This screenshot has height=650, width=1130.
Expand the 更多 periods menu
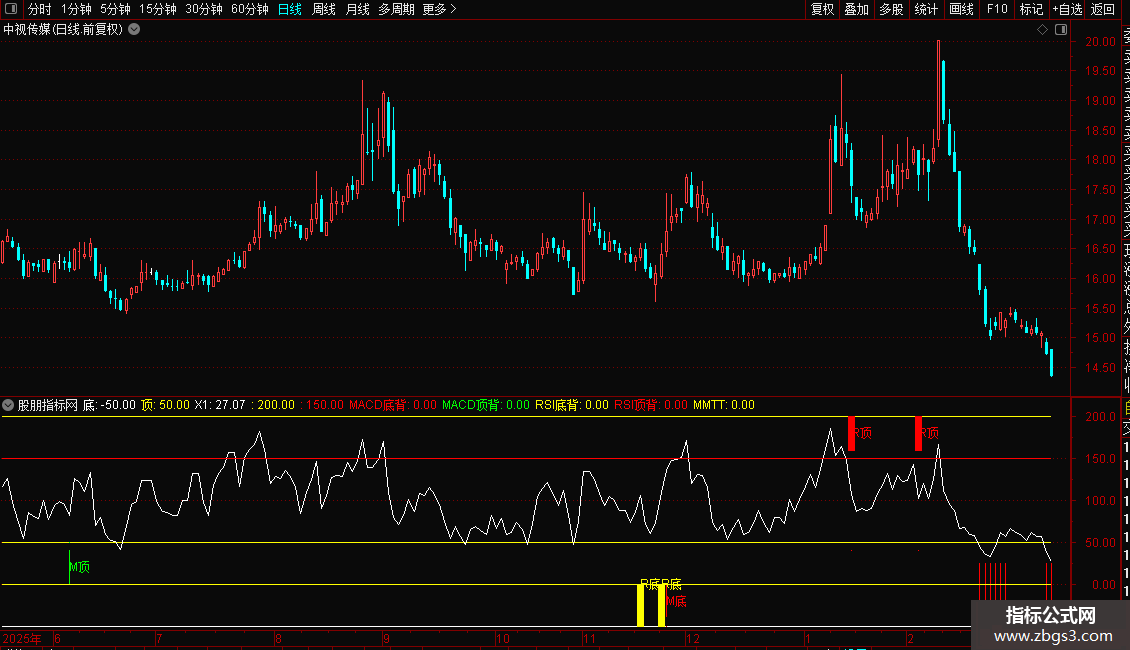coord(440,9)
